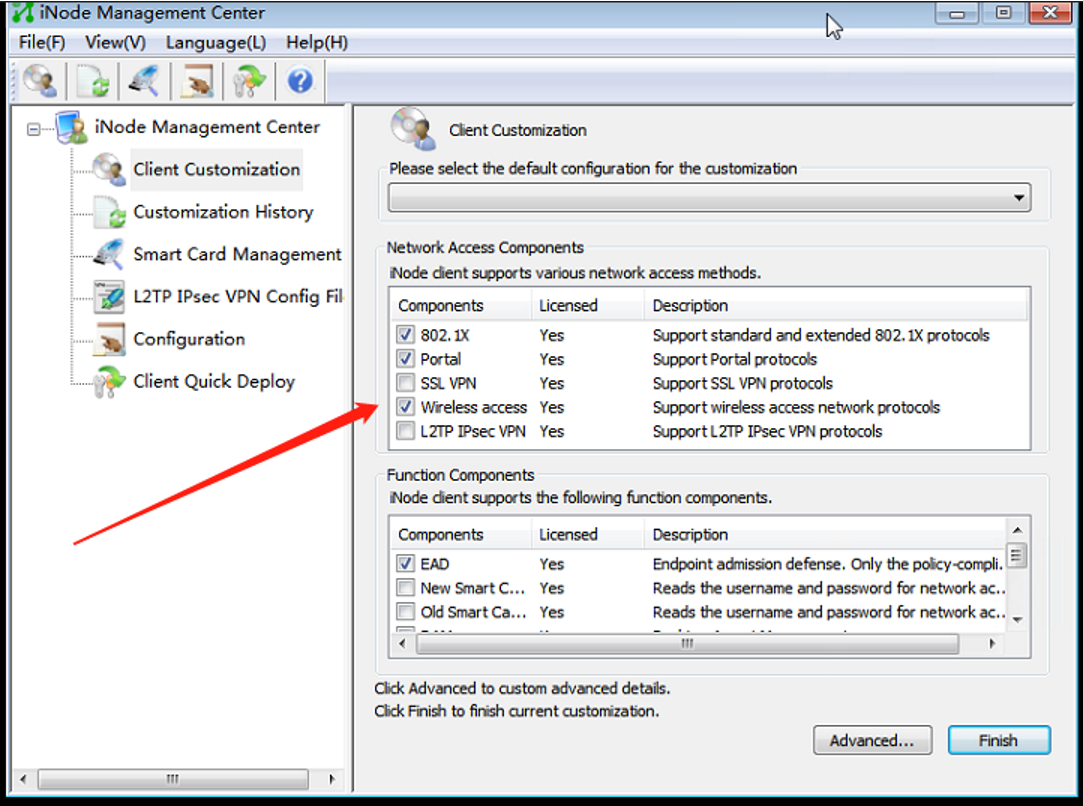Viewport: 1083px width, 806px height.
Task: Click the Client Customization tree node icon
Action: point(108,169)
